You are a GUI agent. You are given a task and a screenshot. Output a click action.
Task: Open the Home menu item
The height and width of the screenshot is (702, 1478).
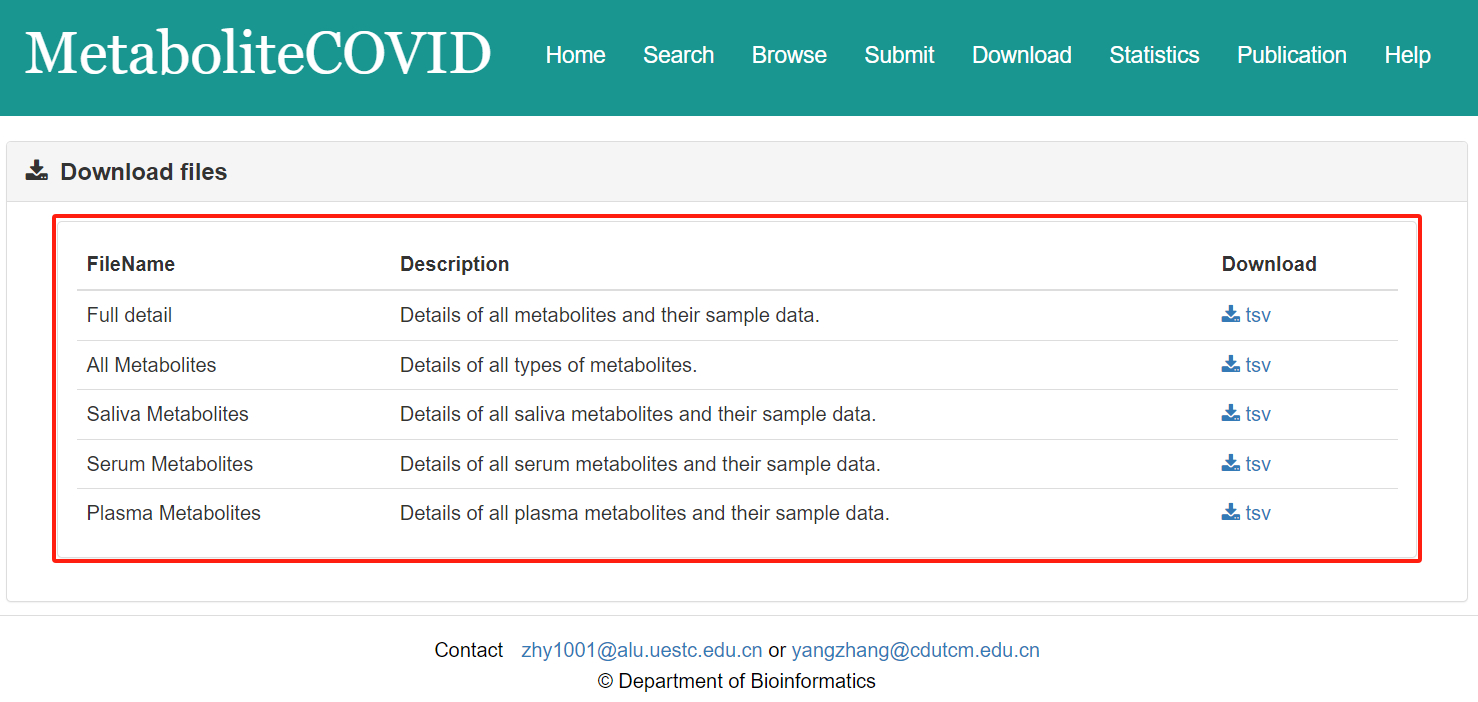[x=575, y=55]
